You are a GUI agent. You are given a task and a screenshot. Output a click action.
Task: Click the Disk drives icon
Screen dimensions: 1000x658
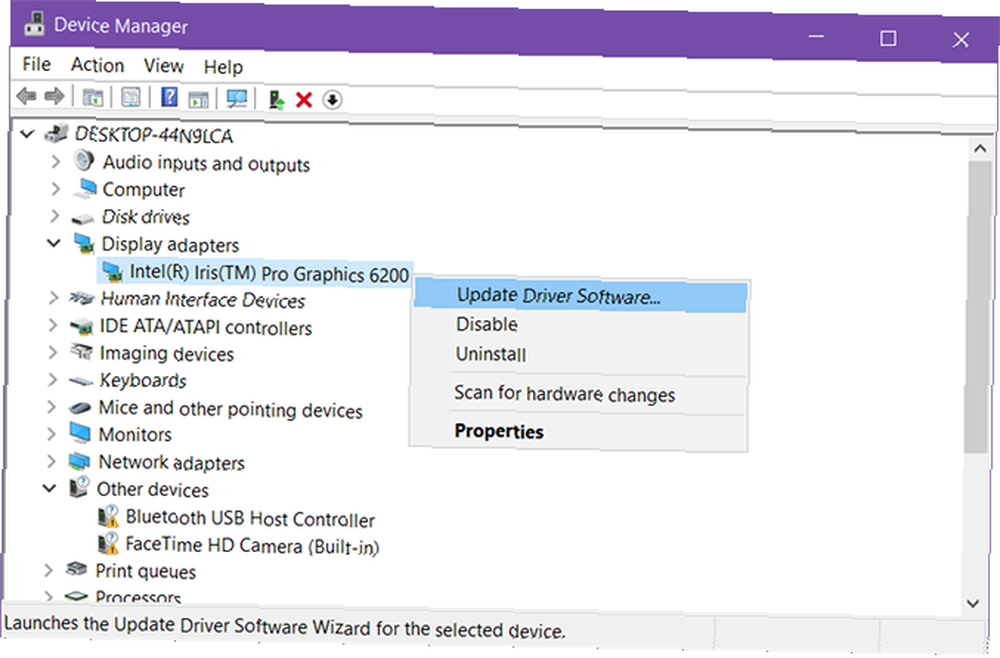click(x=83, y=219)
